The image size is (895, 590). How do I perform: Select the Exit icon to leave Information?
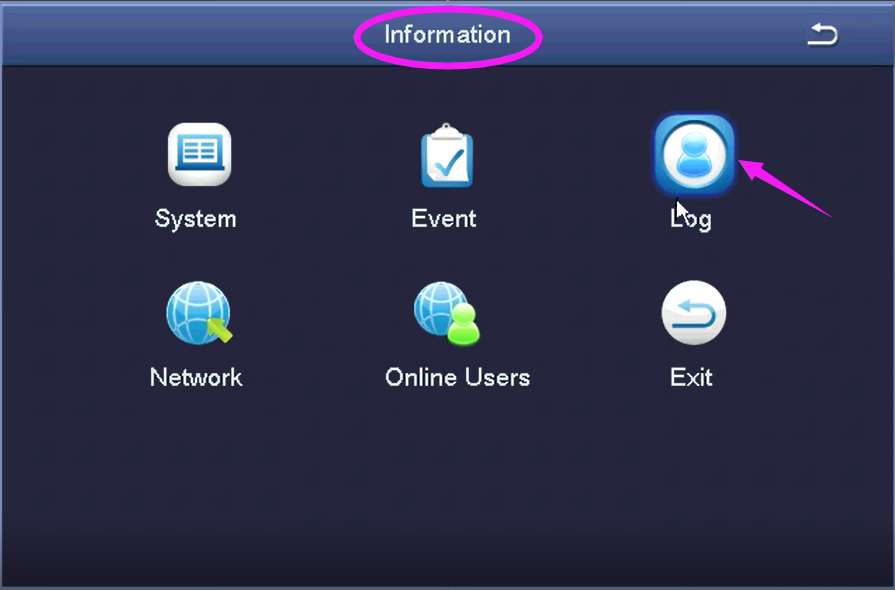(x=693, y=313)
